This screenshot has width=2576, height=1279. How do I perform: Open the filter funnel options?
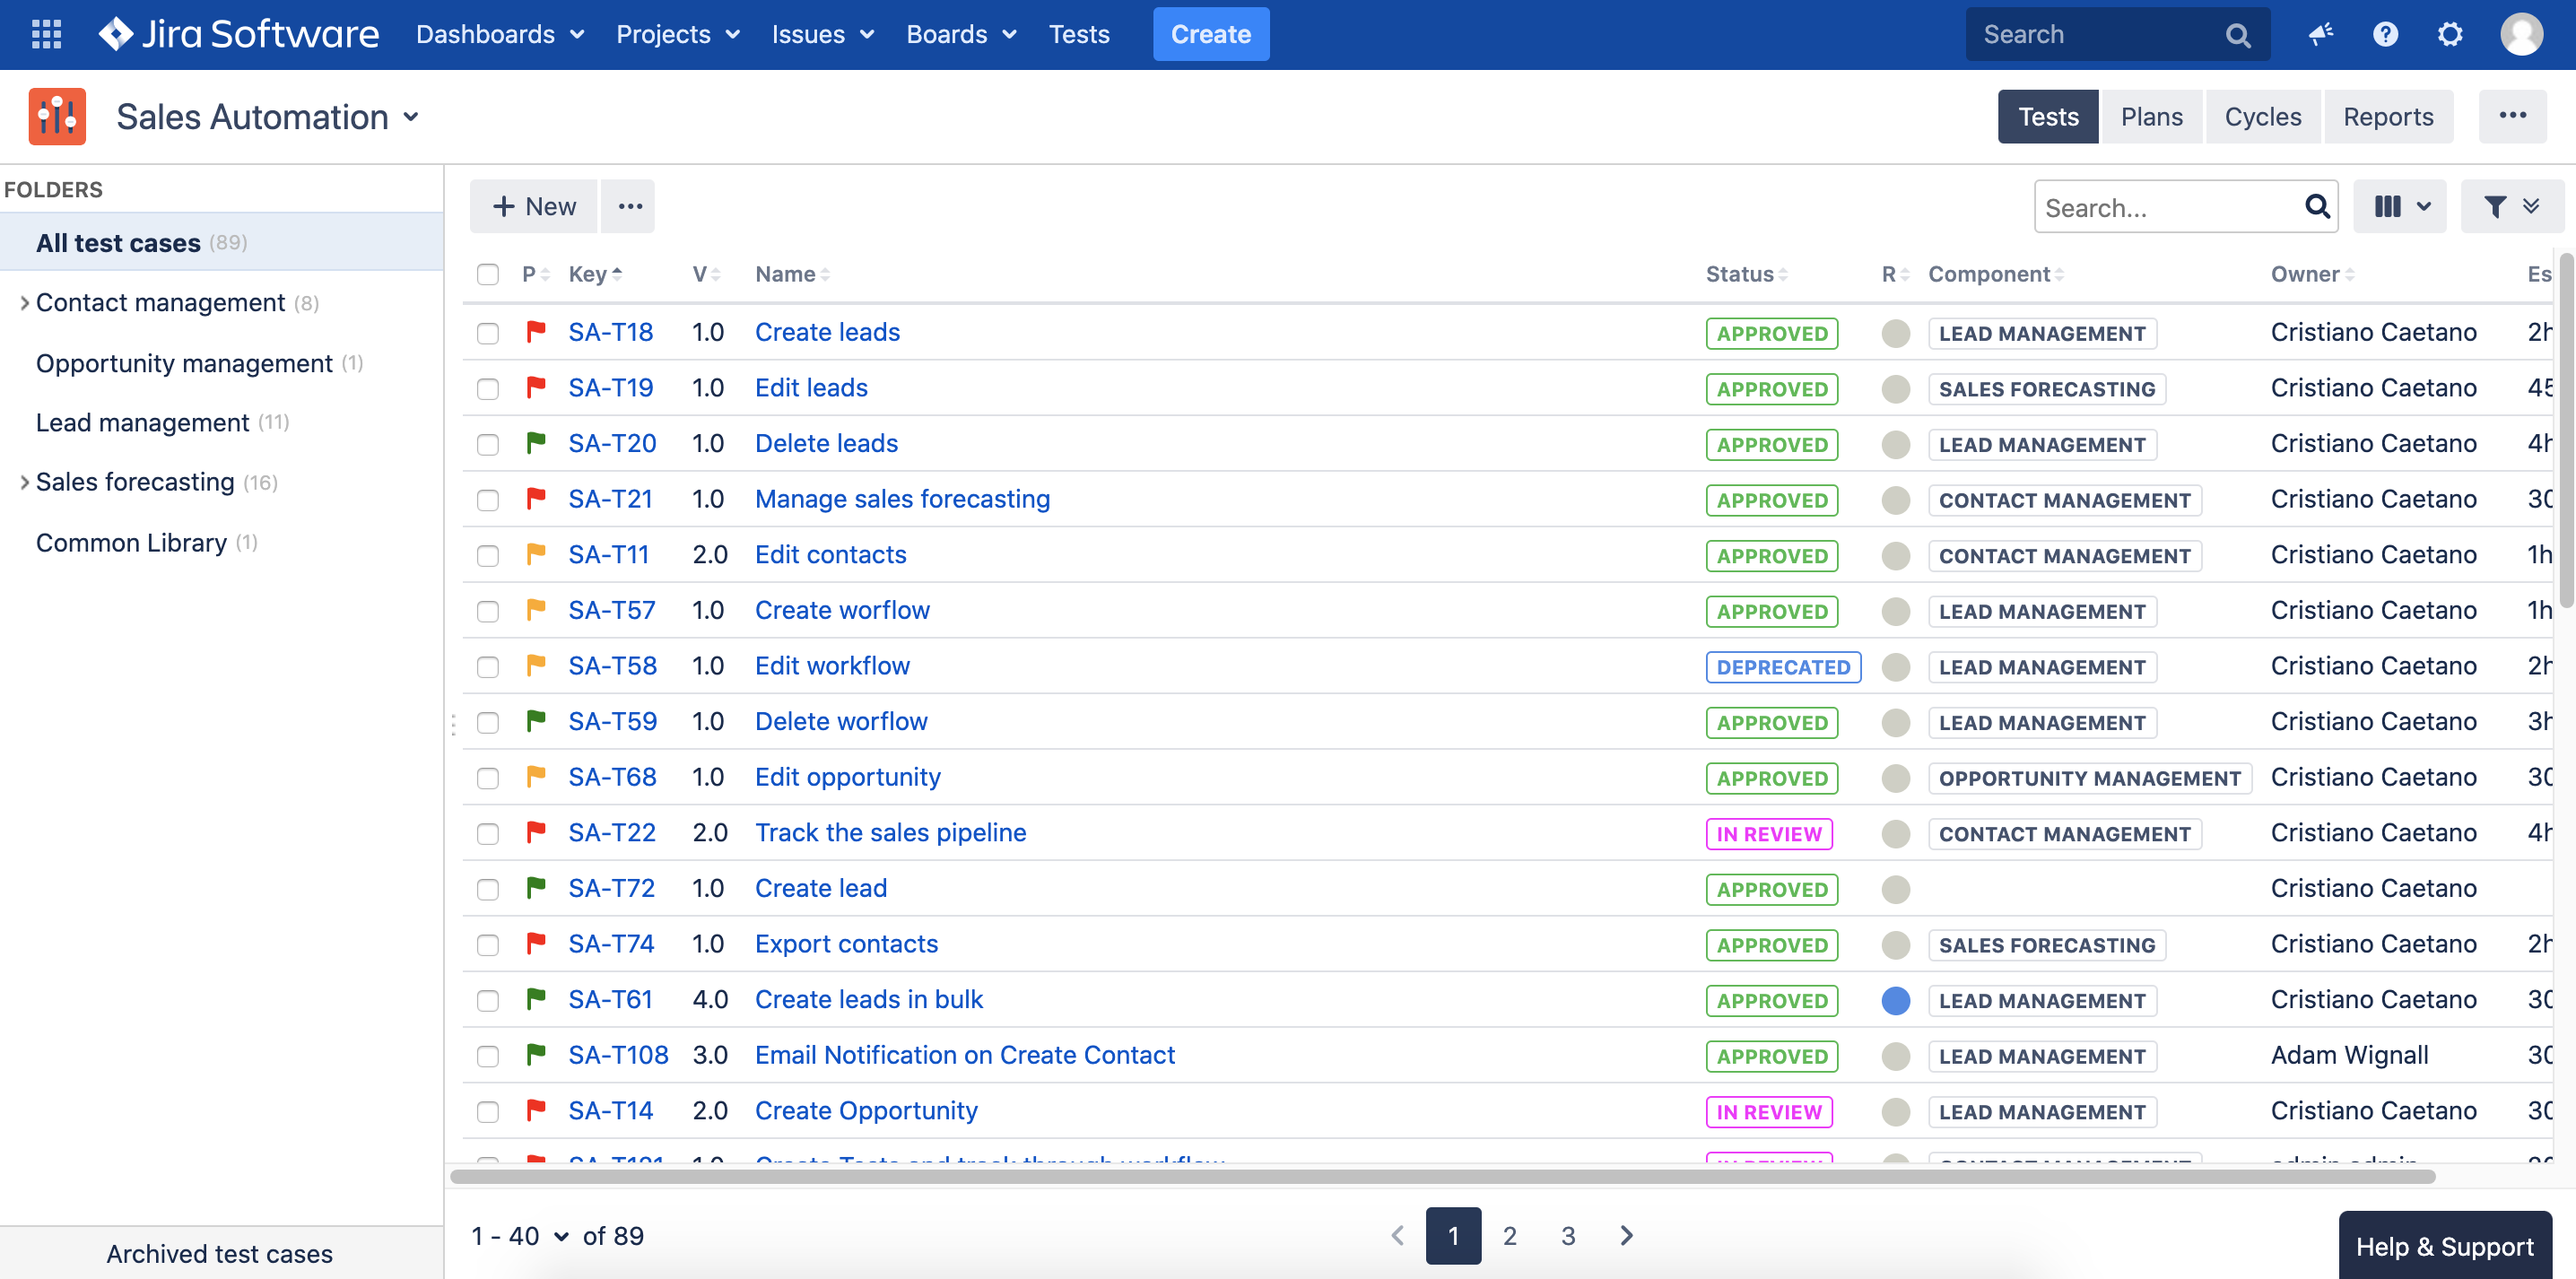[2511, 206]
